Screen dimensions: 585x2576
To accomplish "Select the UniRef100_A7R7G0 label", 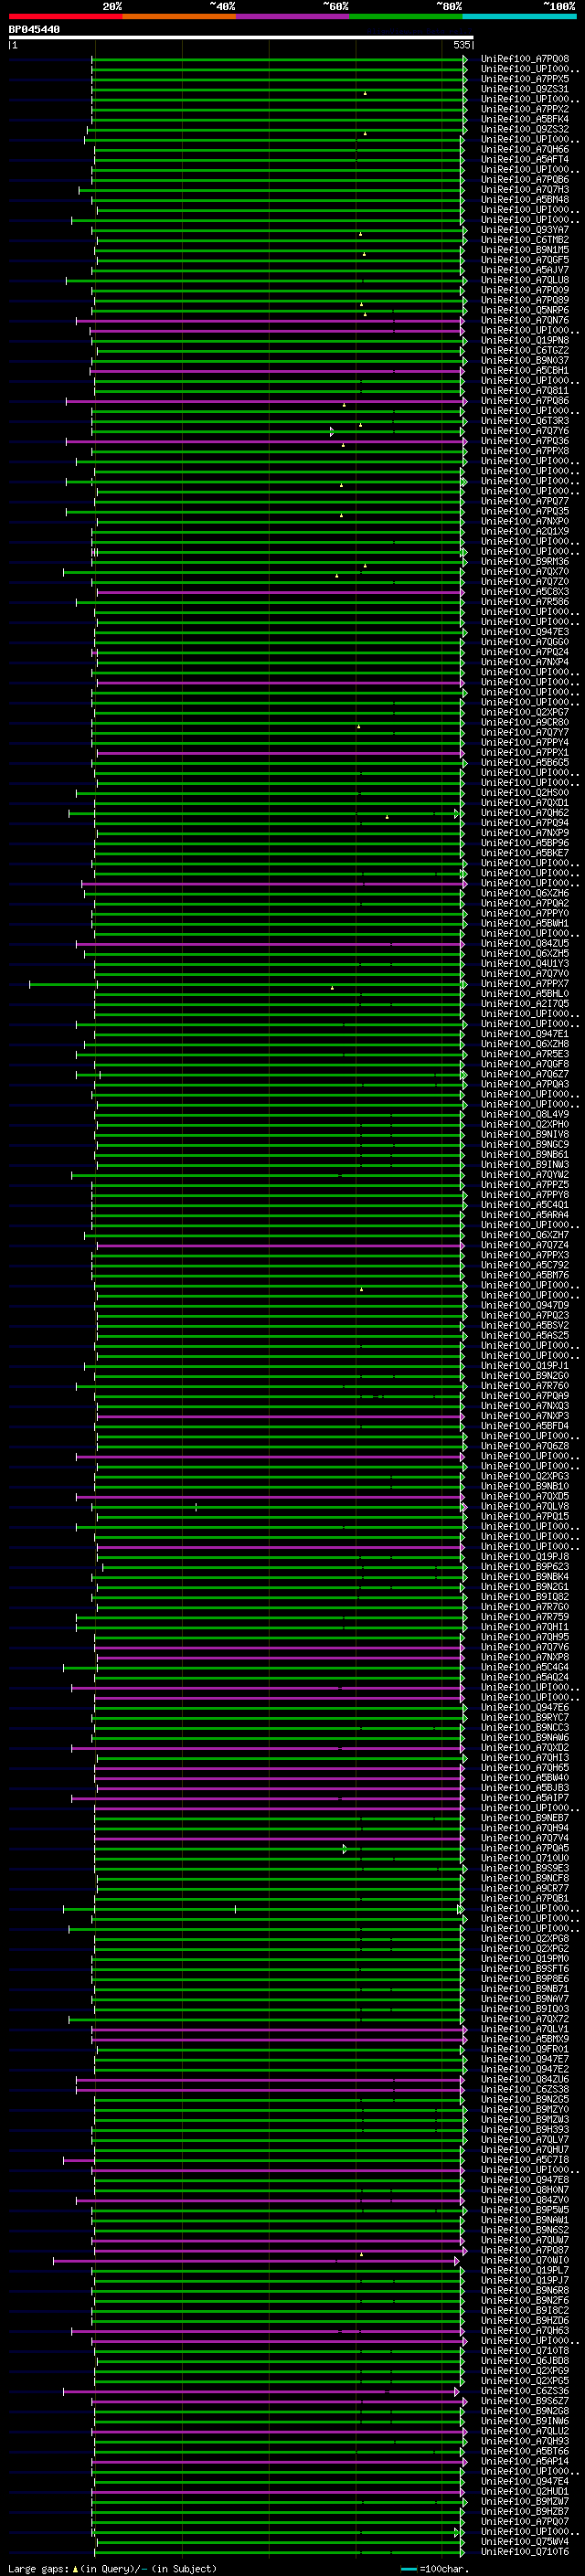I will click(x=524, y=1606).
